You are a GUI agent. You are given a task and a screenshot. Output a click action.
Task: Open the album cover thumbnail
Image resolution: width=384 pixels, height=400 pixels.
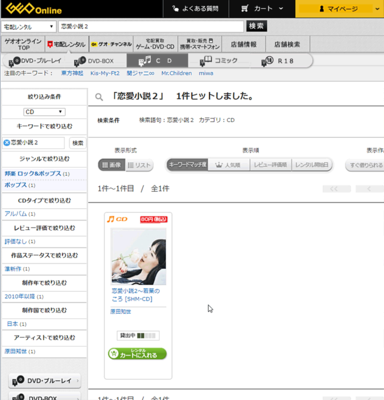[138, 256]
